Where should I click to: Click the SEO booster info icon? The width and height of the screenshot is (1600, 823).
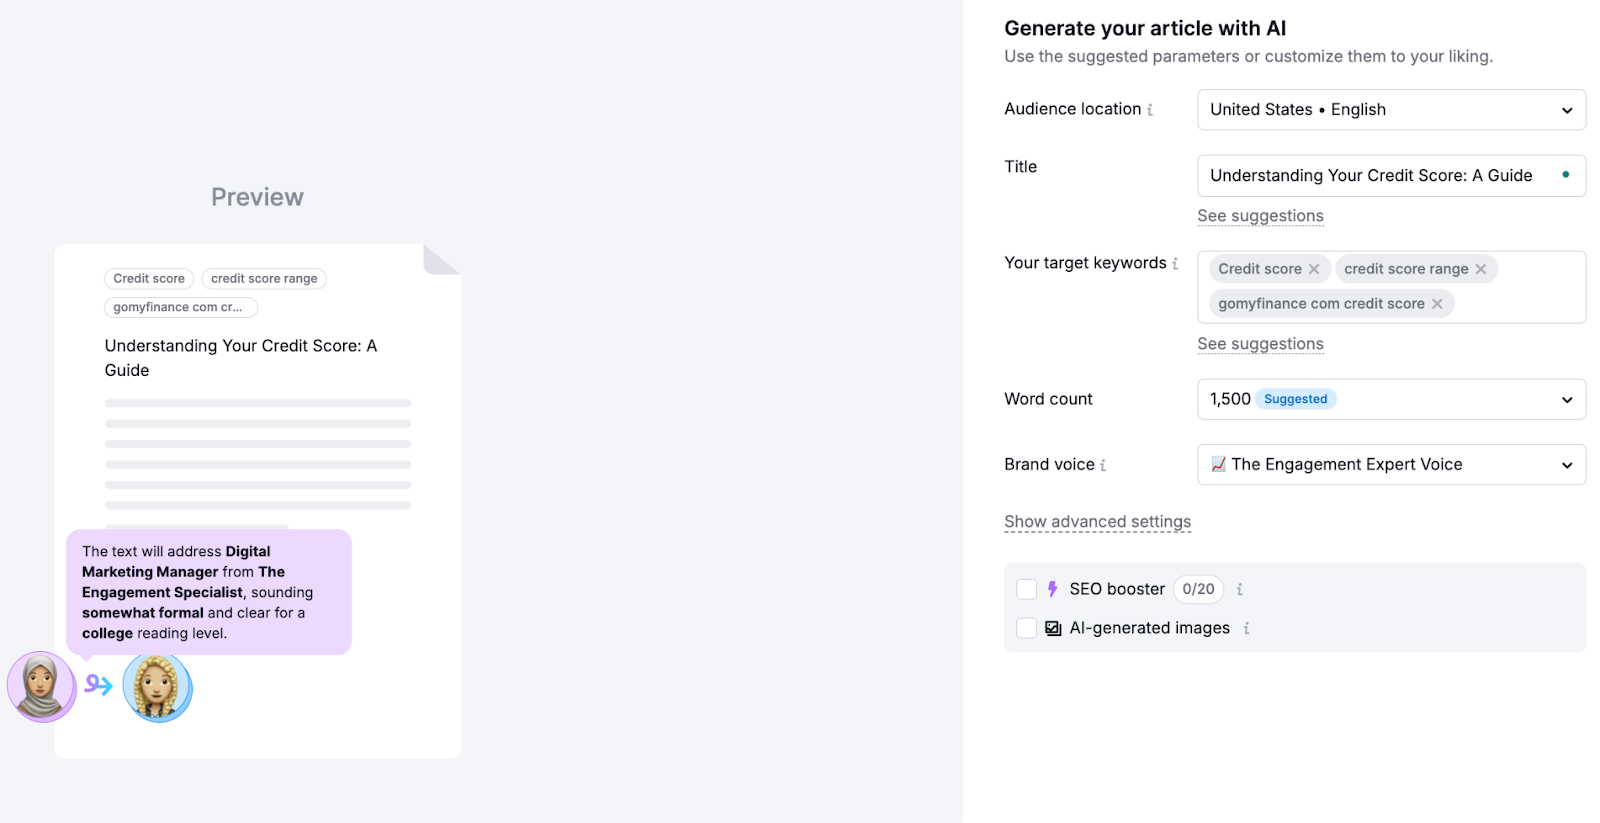click(x=1240, y=590)
